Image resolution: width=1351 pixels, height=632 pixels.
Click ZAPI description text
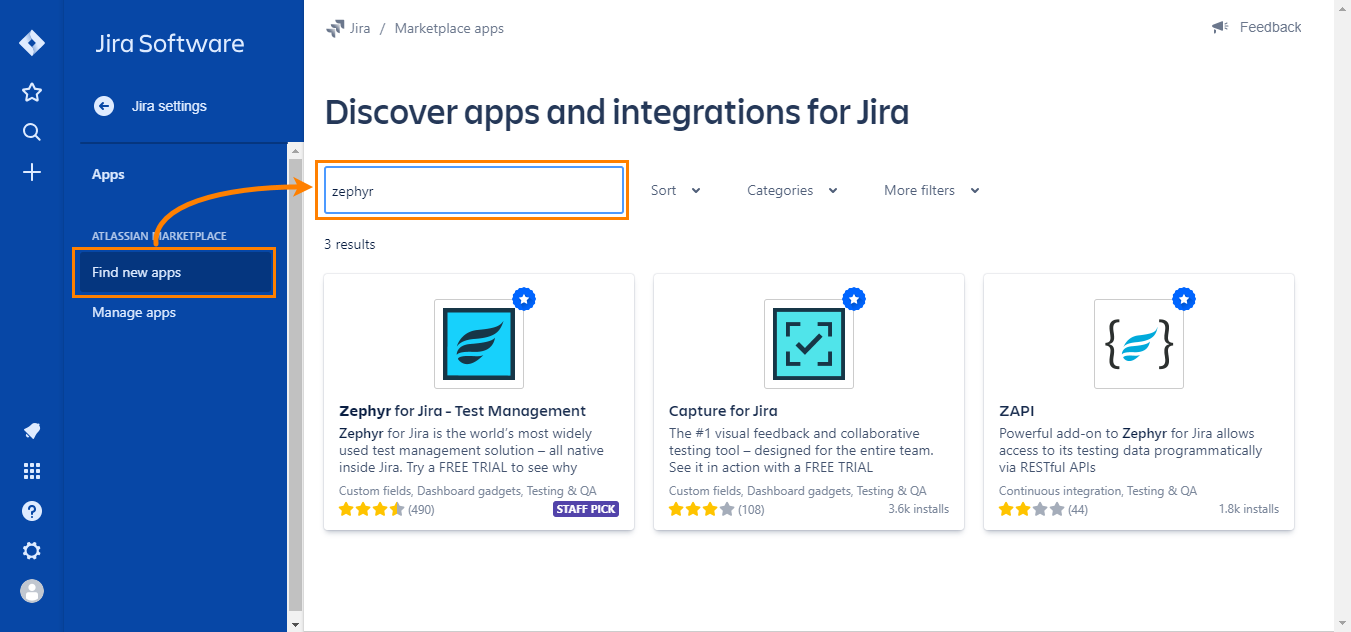click(x=1130, y=450)
